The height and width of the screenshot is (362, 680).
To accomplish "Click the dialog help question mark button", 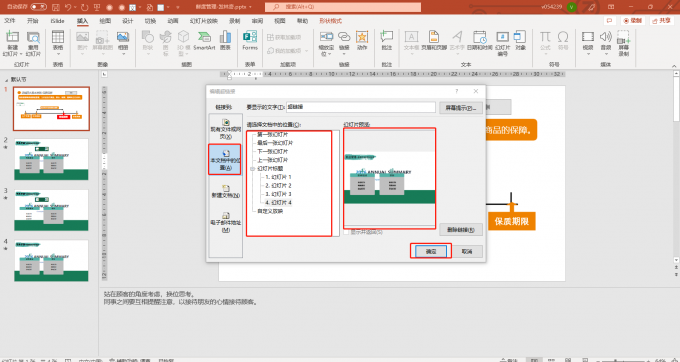I will tap(456, 91).
